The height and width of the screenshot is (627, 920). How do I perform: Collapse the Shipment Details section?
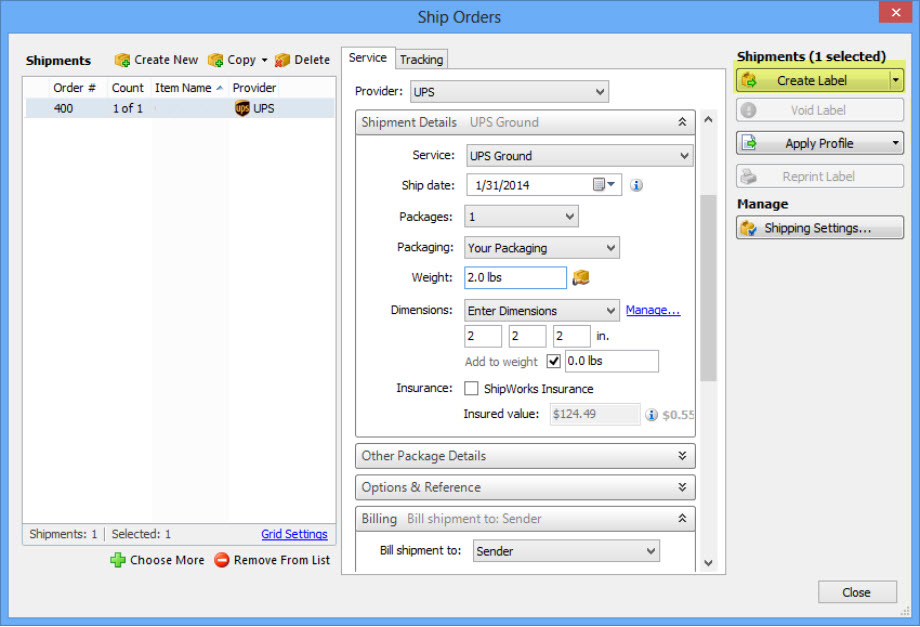[x=682, y=122]
